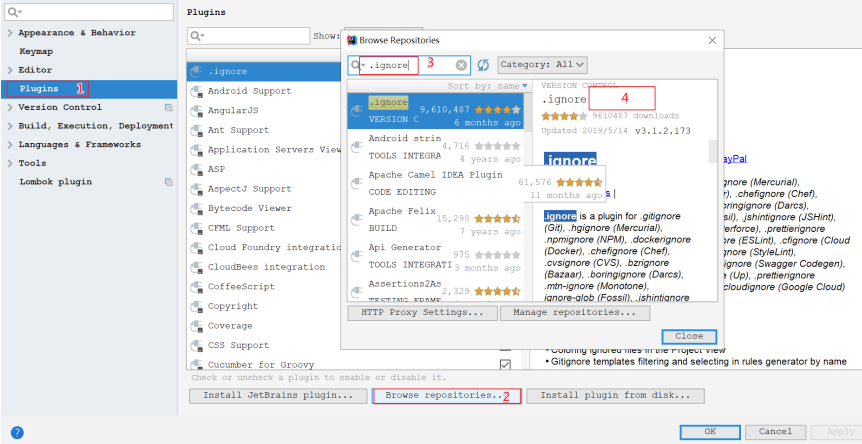Select CloudBees integration in plugin list
Image resolution: width=862 pixels, height=444 pixels.
(266, 268)
